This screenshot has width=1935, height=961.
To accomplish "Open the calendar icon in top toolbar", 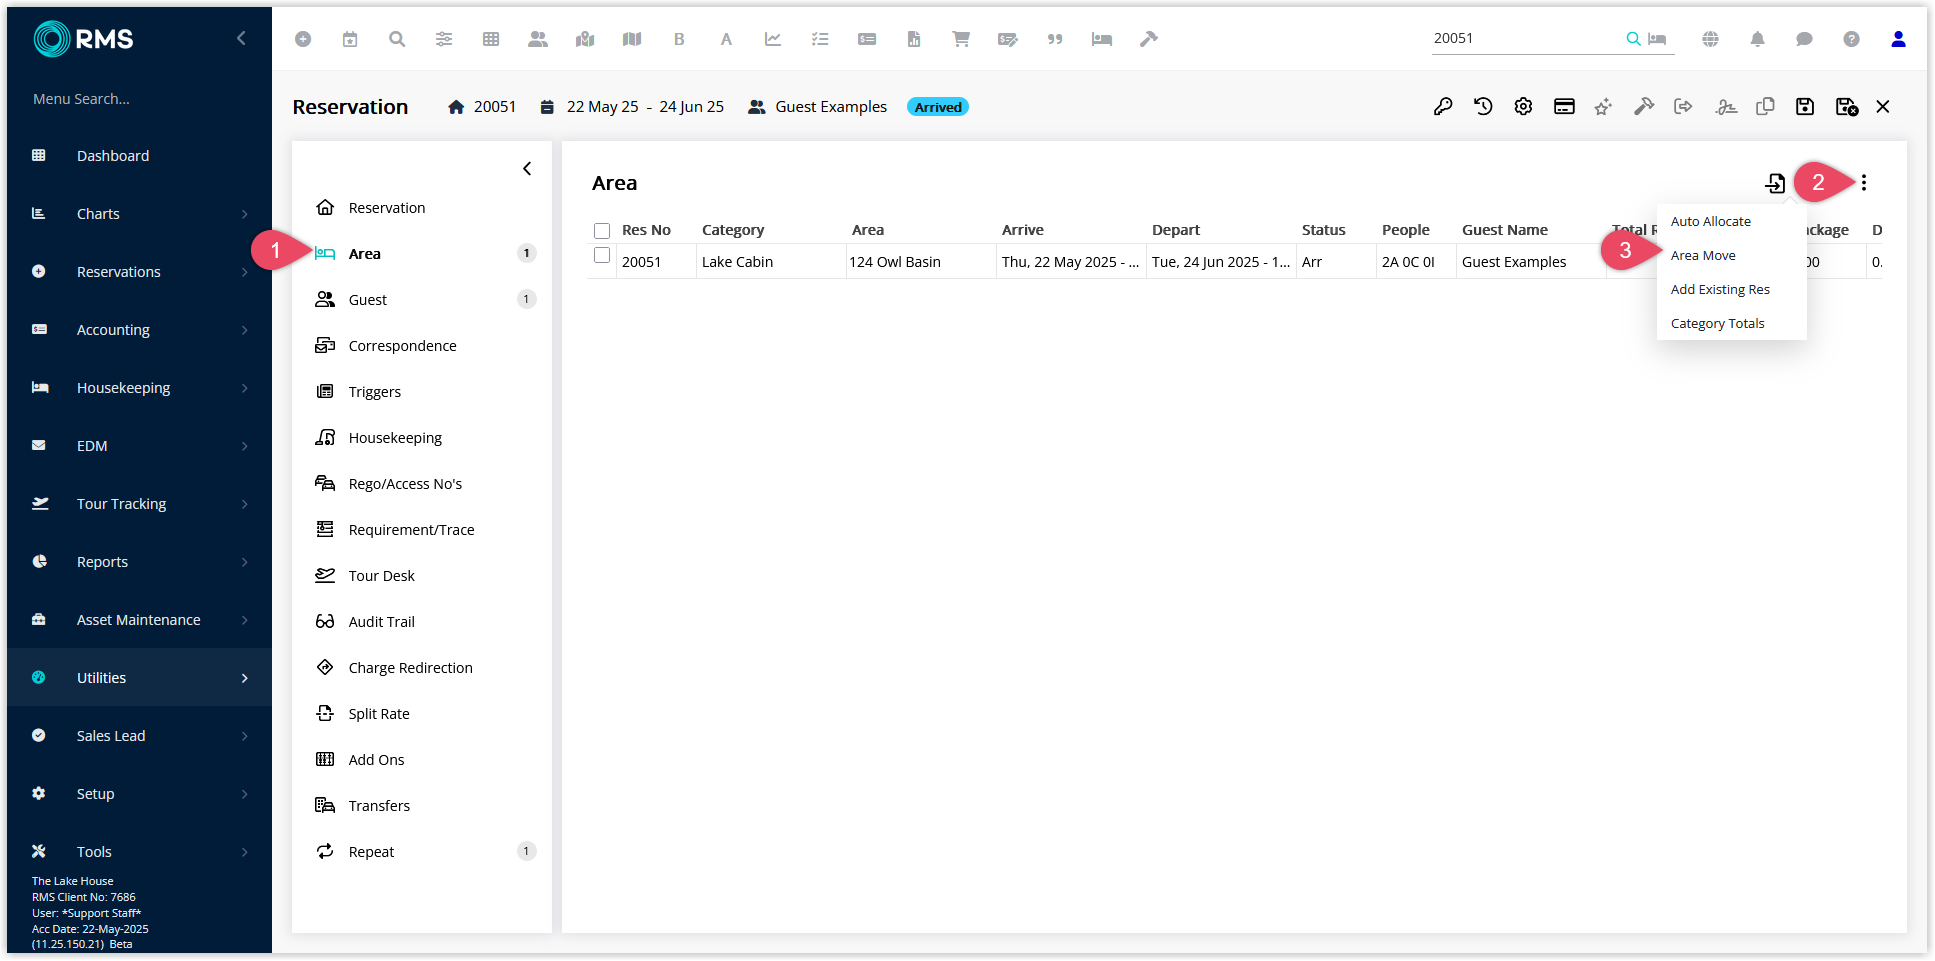I will coord(350,39).
